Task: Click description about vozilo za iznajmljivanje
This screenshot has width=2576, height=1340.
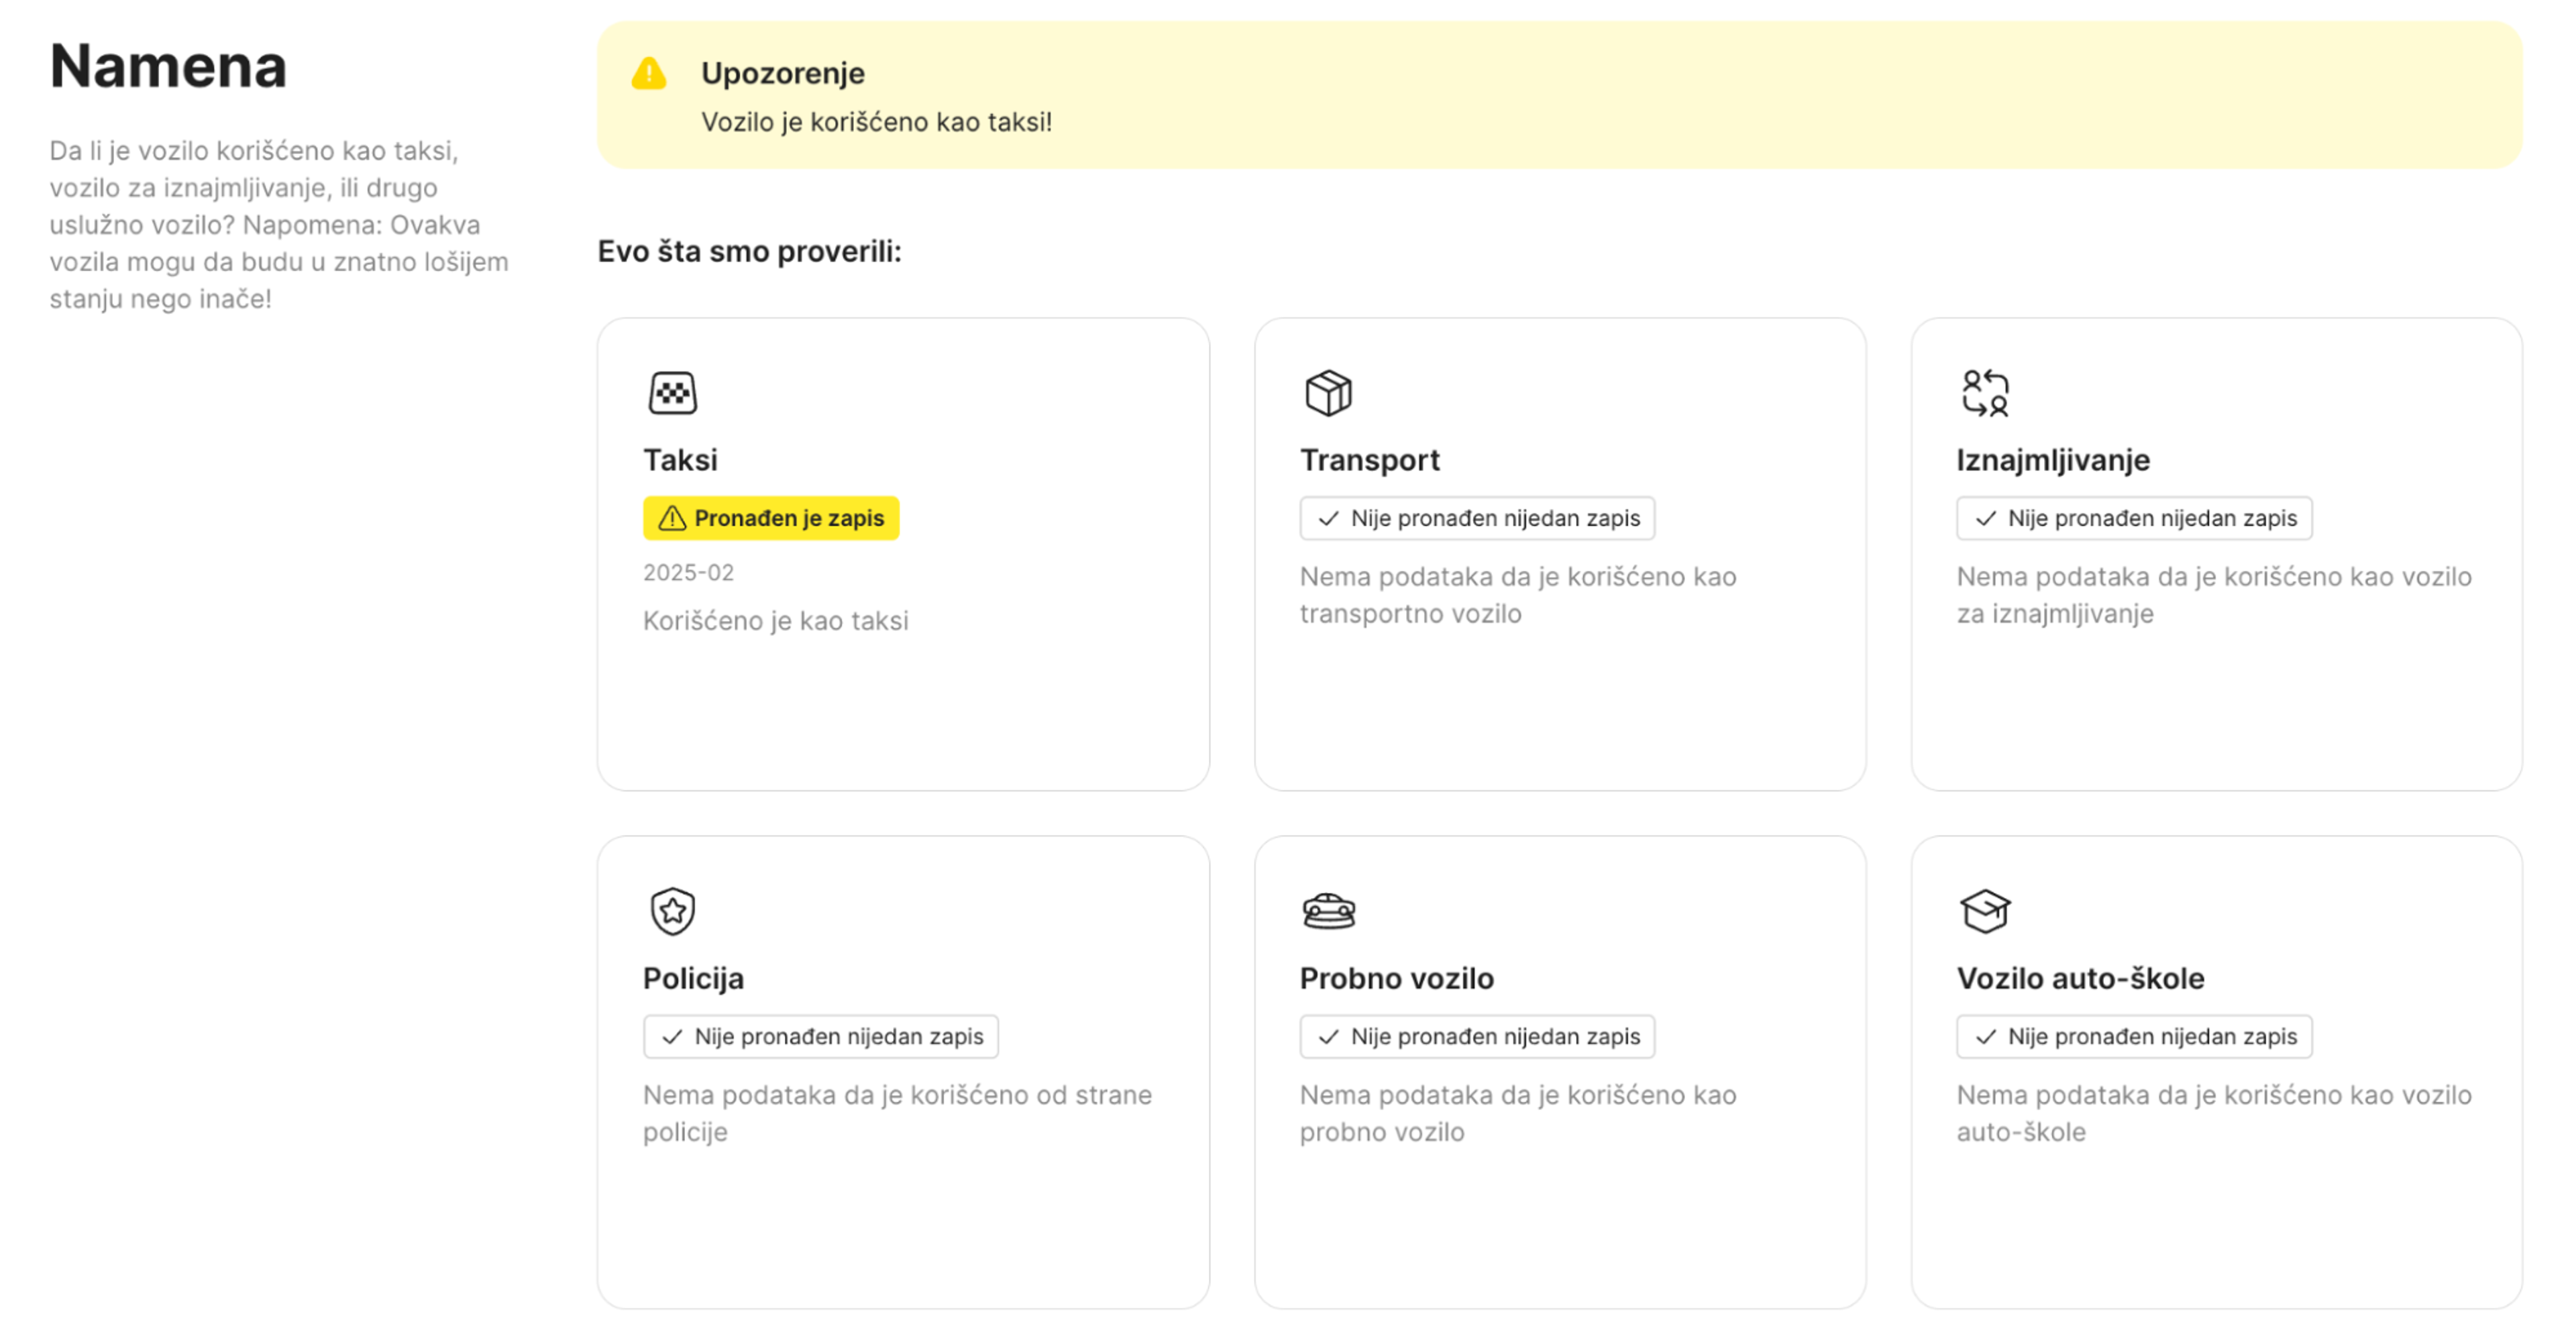Action: pos(2214,595)
